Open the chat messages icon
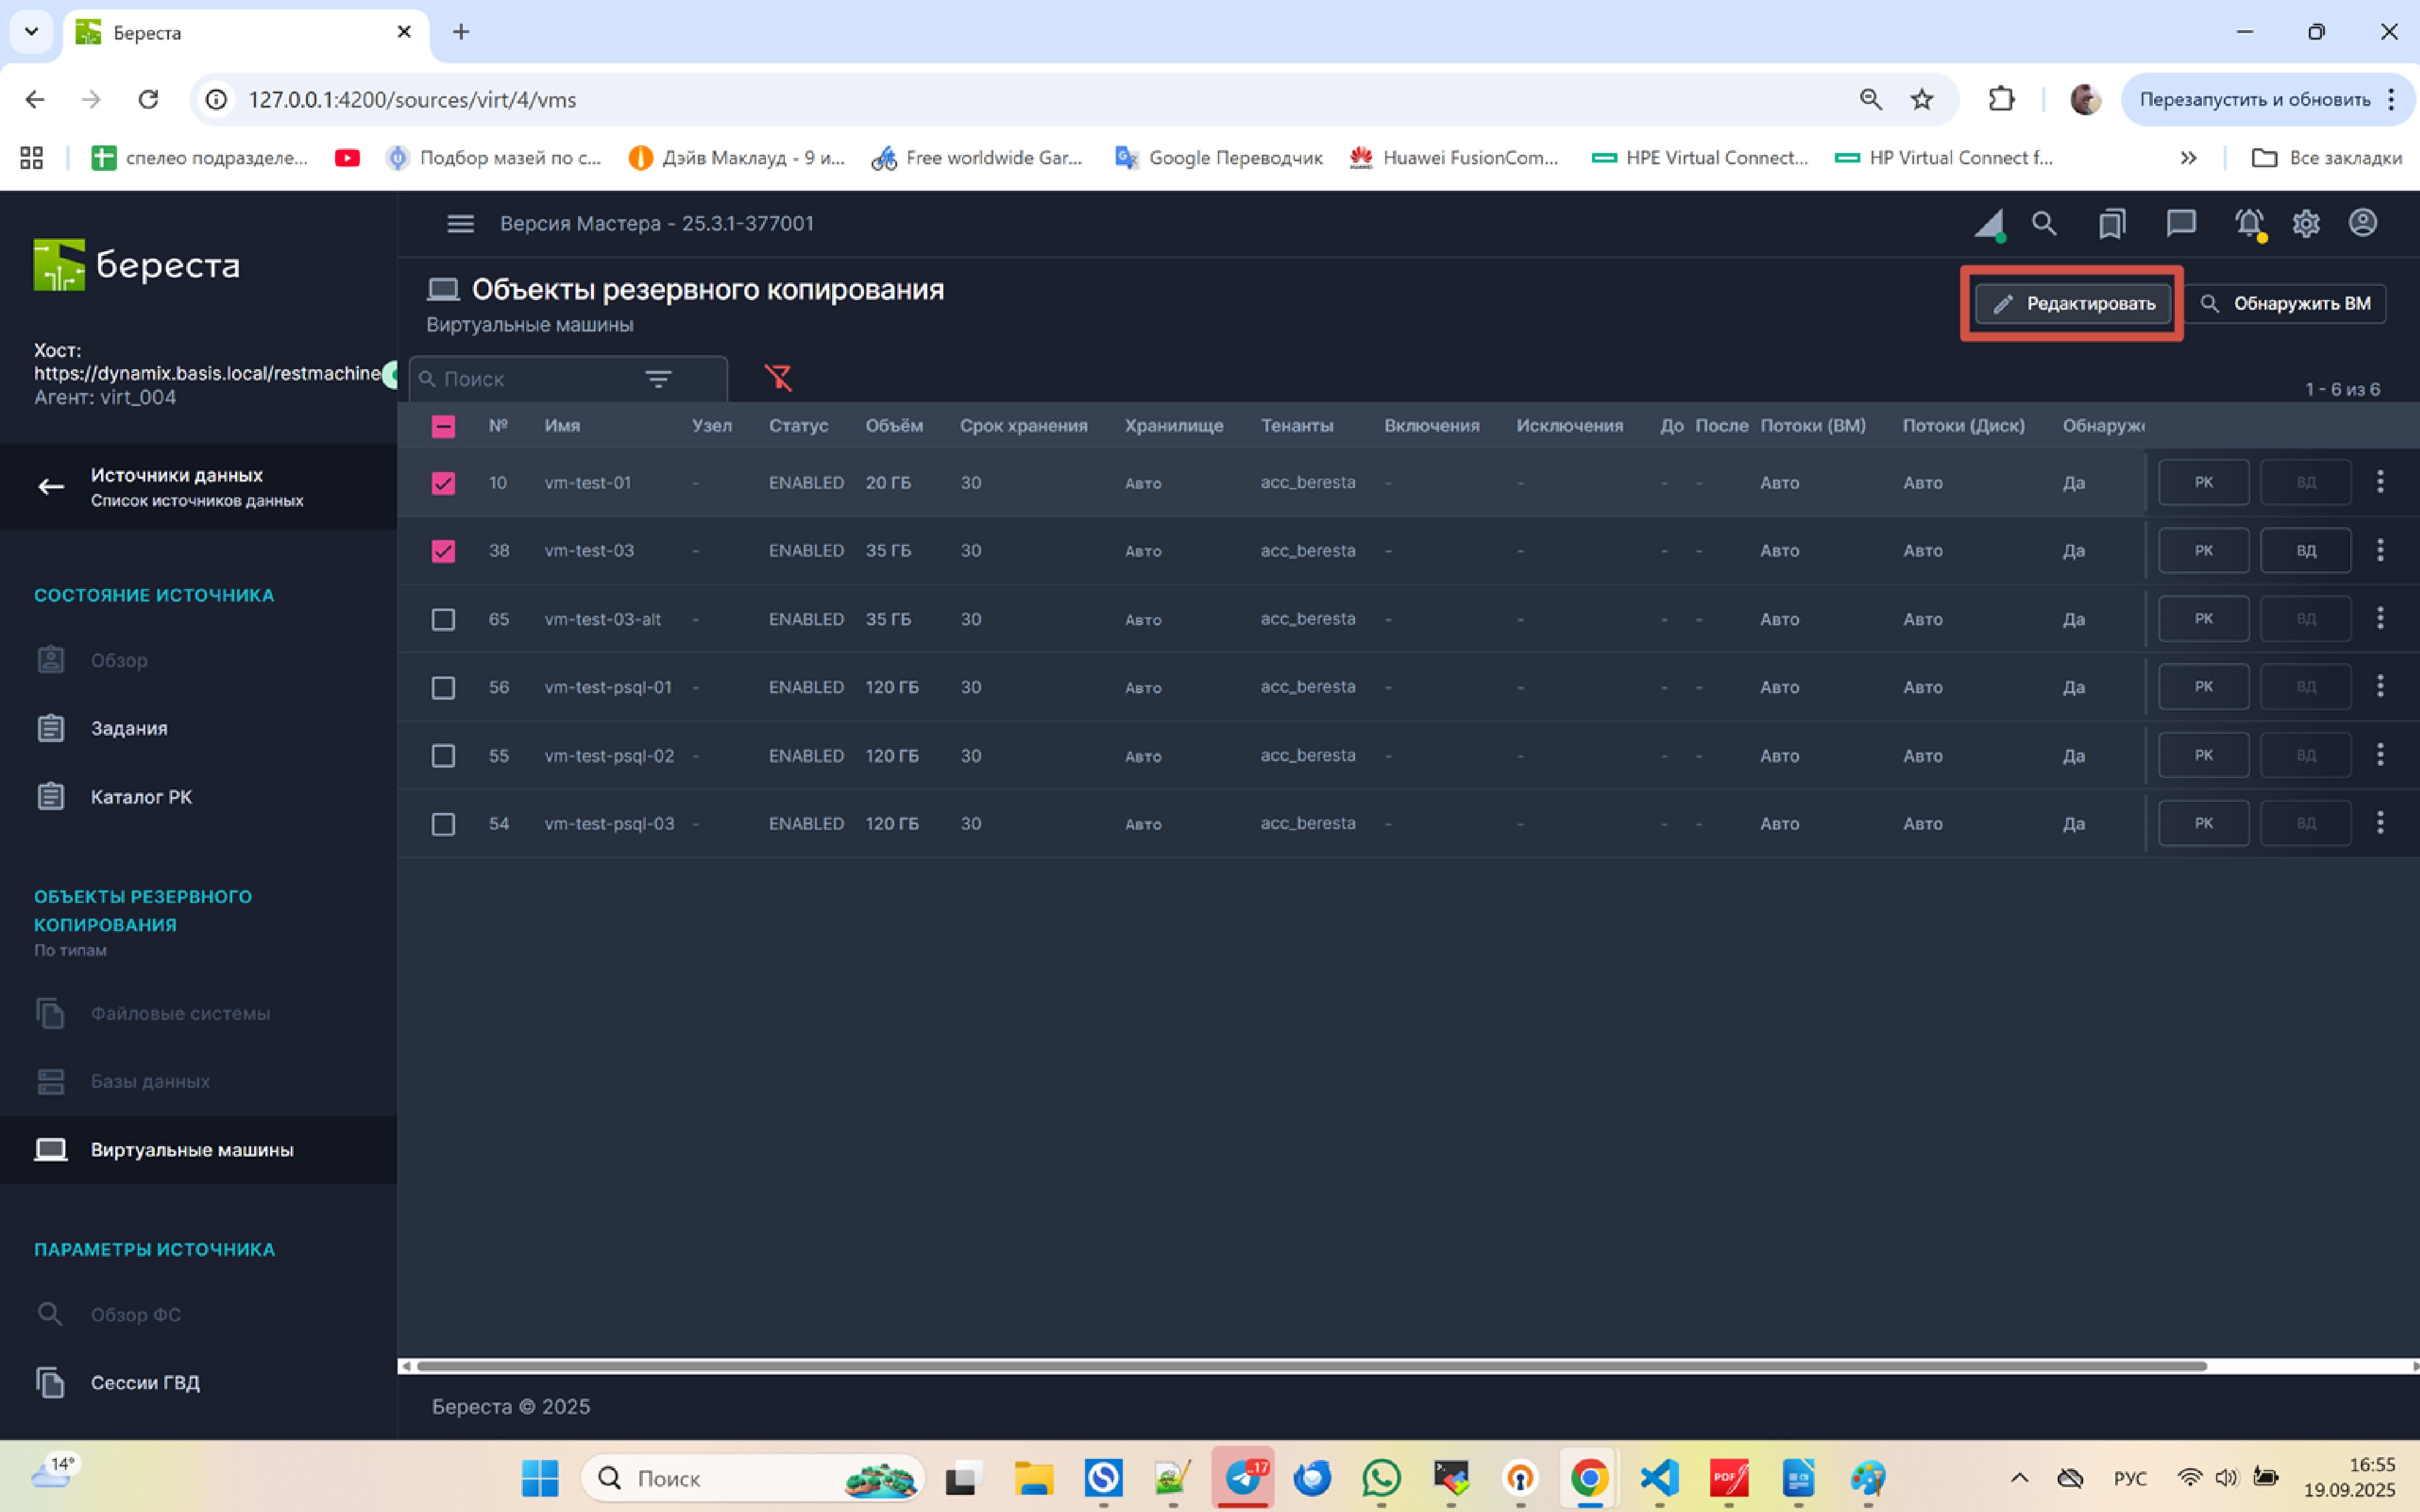Viewport: 2420px width, 1512px height. click(2181, 223)
